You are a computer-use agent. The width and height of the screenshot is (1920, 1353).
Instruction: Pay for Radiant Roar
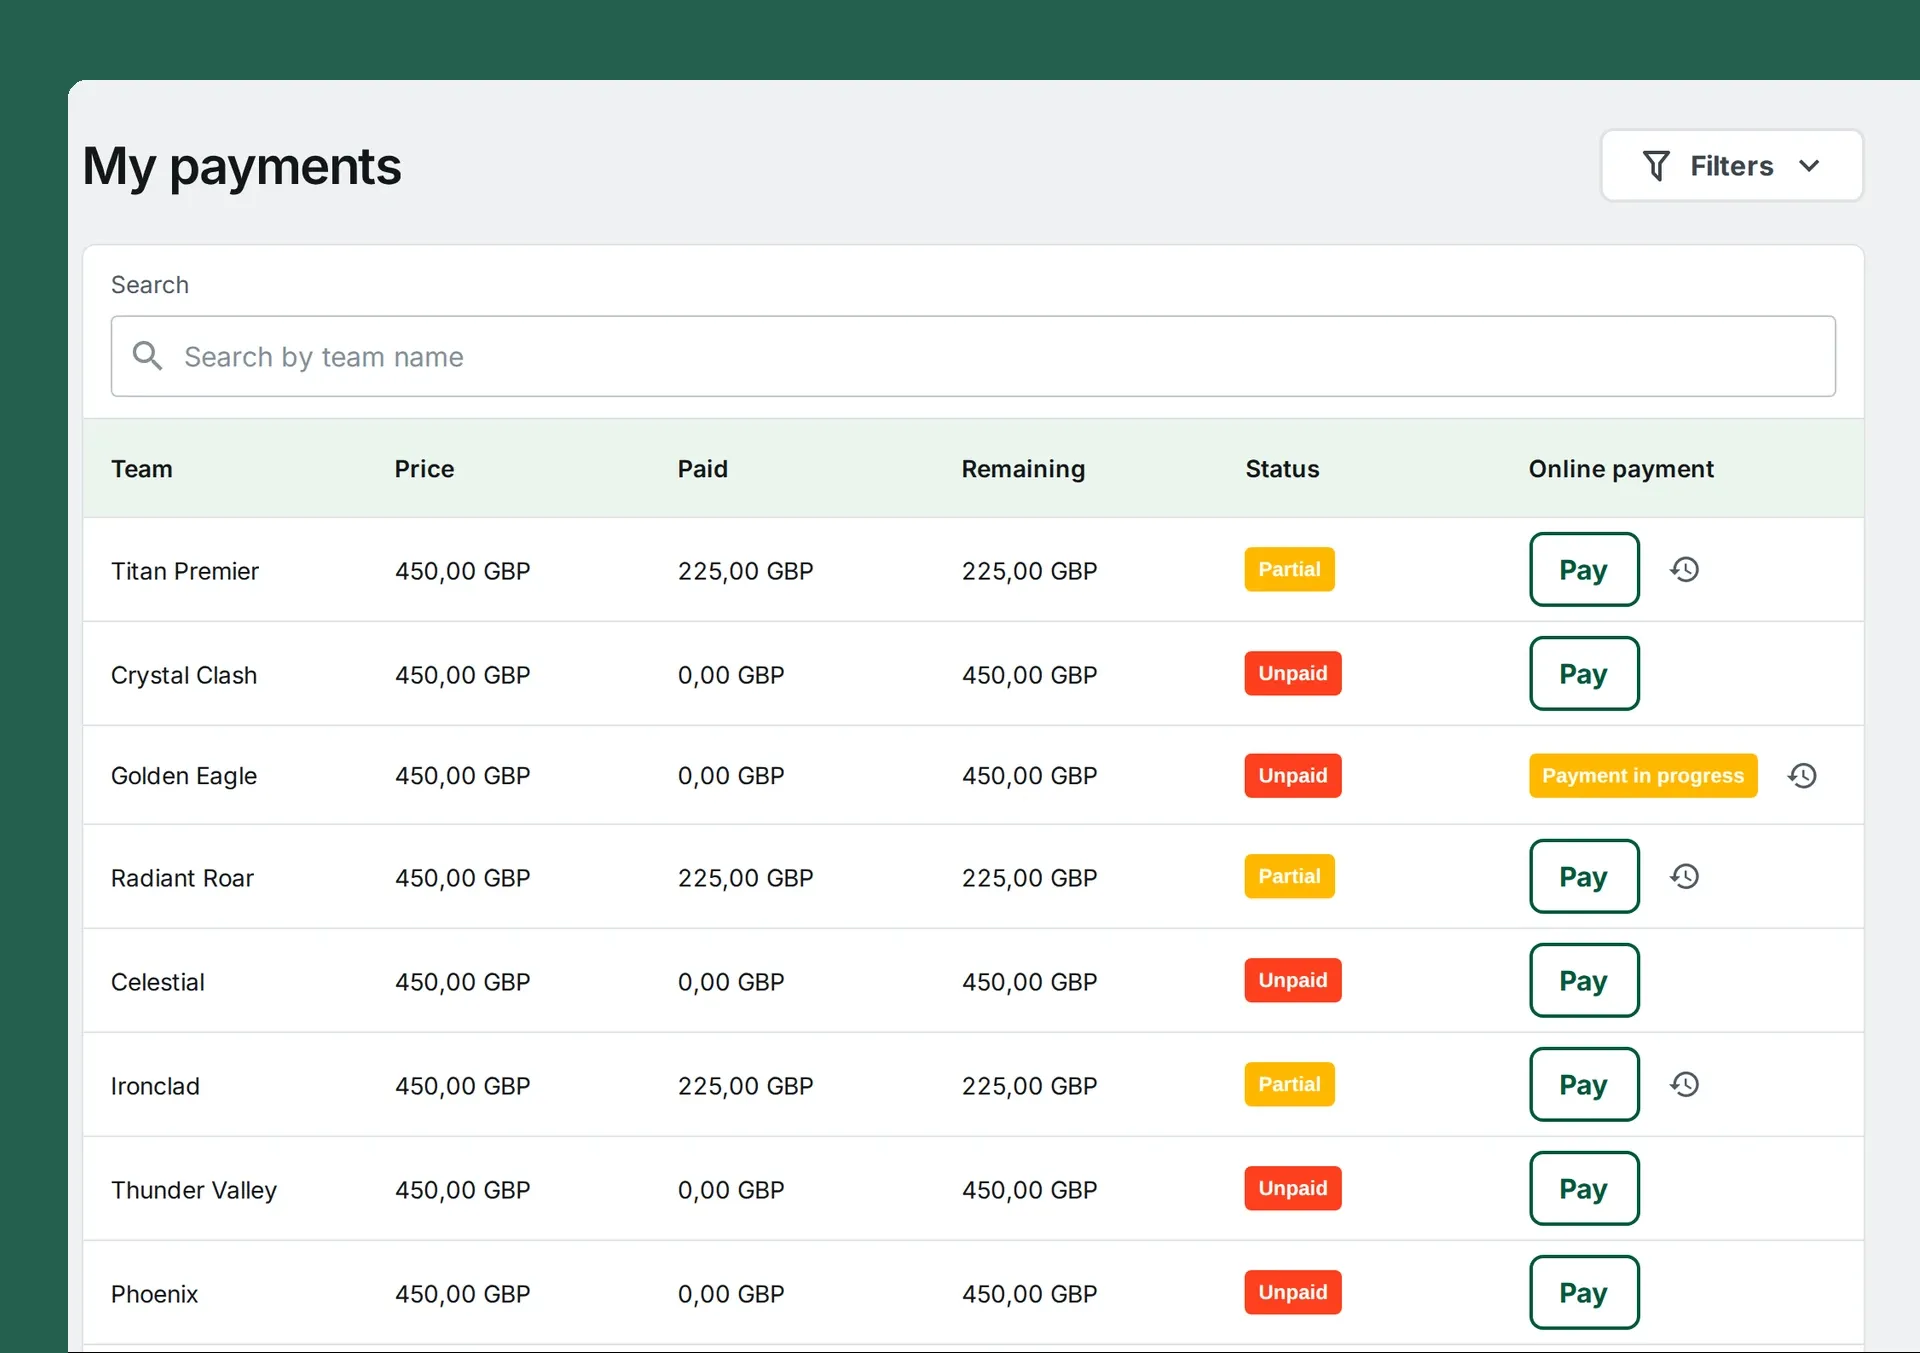(x=1584, y=877)
